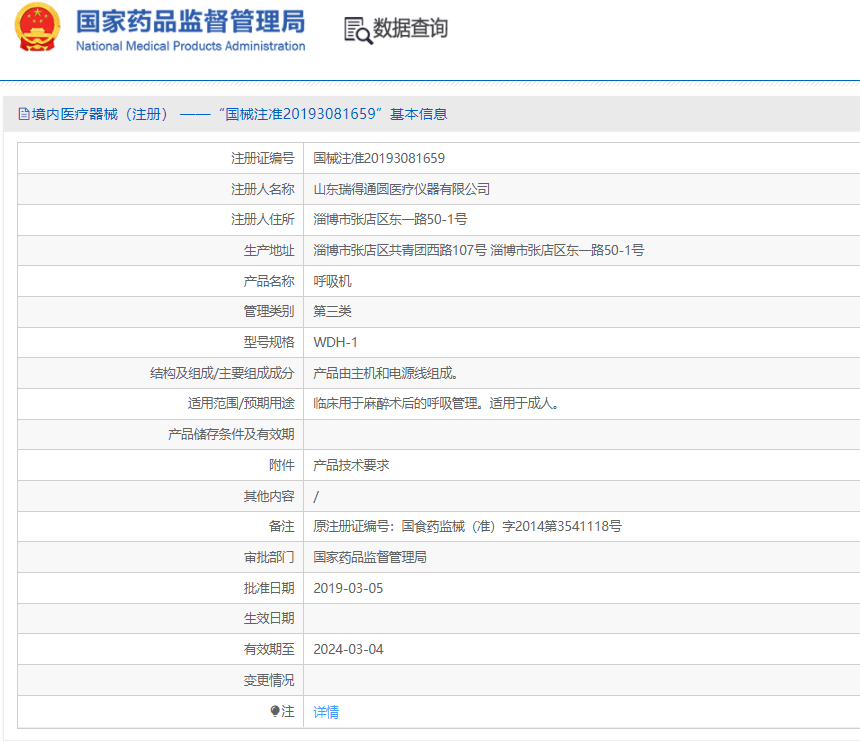The height and width of the screenshot is (741, 860).
Task: Click attachment value 产品技术要求
Action: (351, 465)
